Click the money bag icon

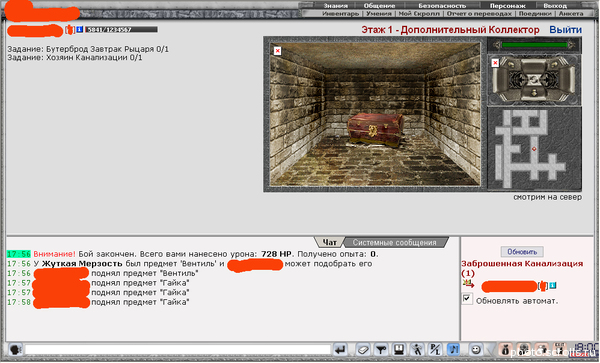pyautogui.click(x=505, y=350)
